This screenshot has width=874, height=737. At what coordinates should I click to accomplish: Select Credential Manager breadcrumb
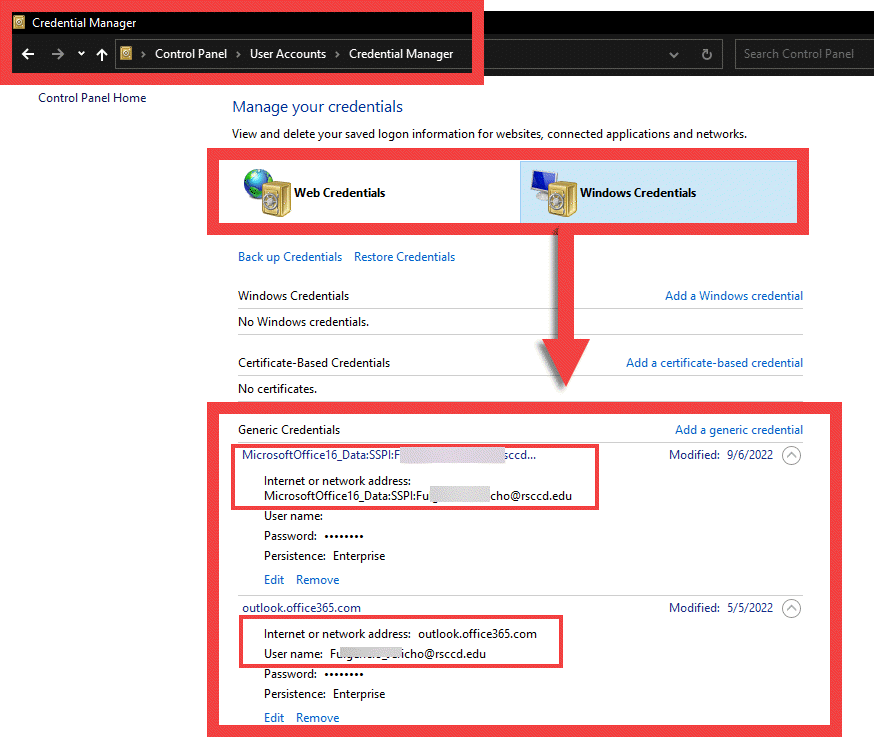point(401,54)
